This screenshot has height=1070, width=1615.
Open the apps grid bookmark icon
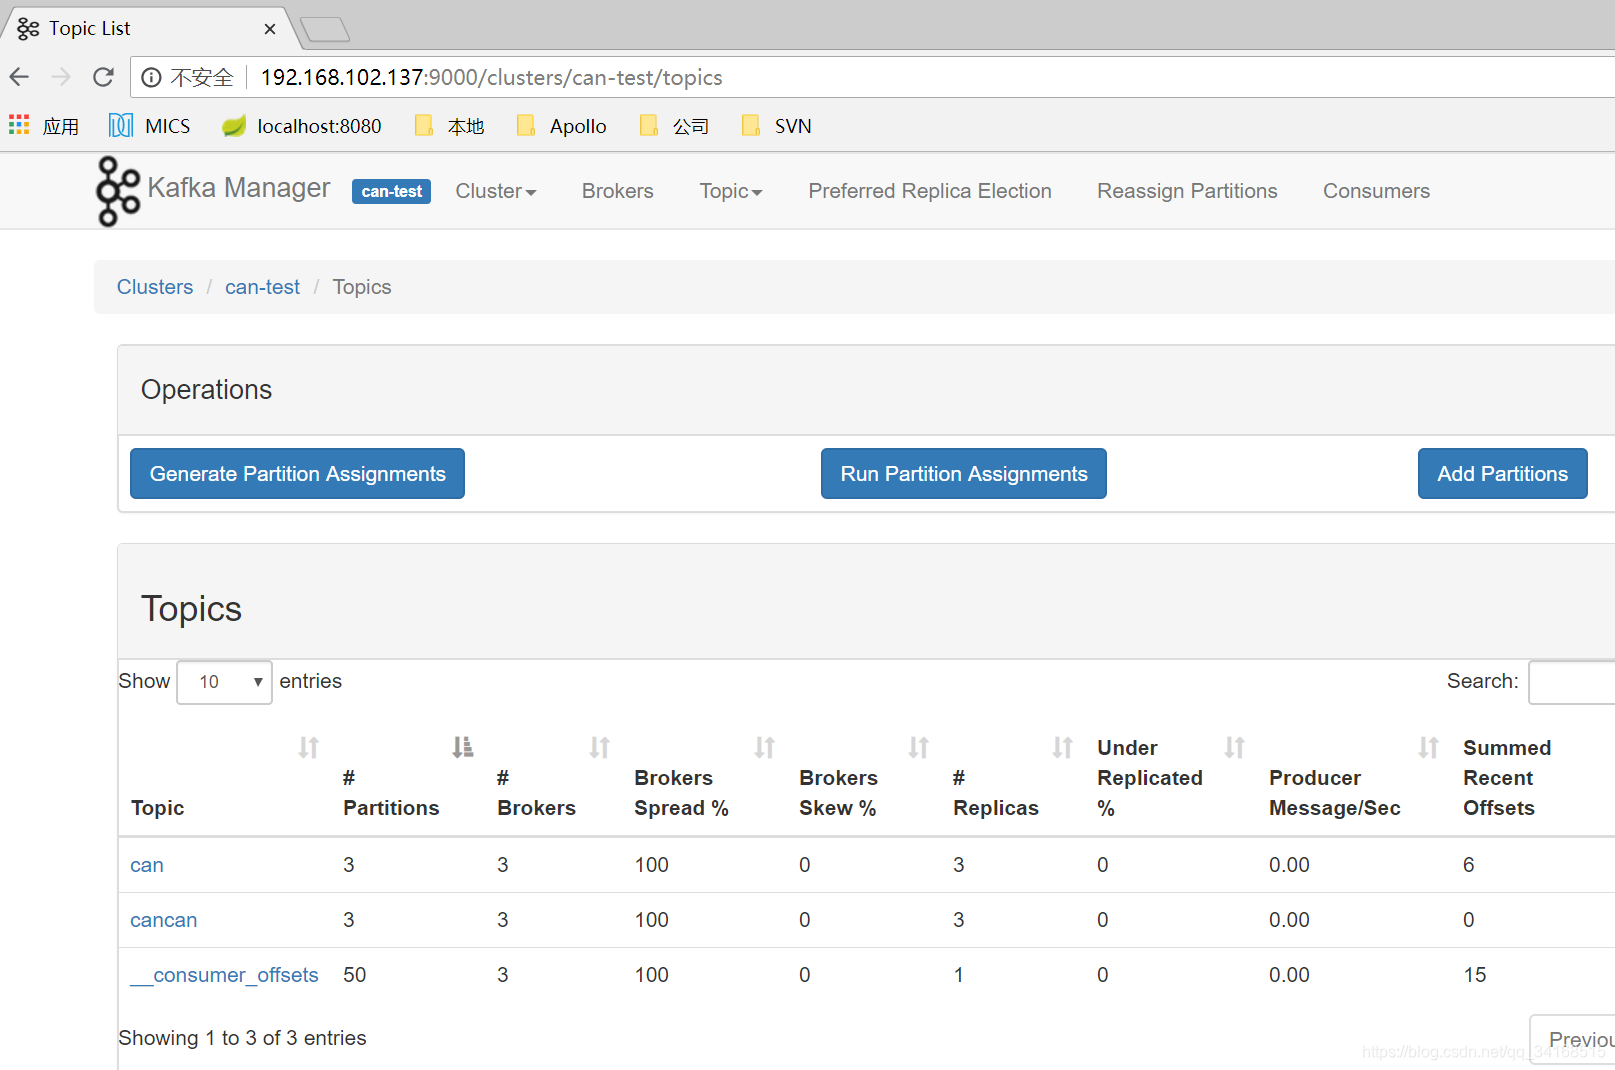click(x=19, y=125)
